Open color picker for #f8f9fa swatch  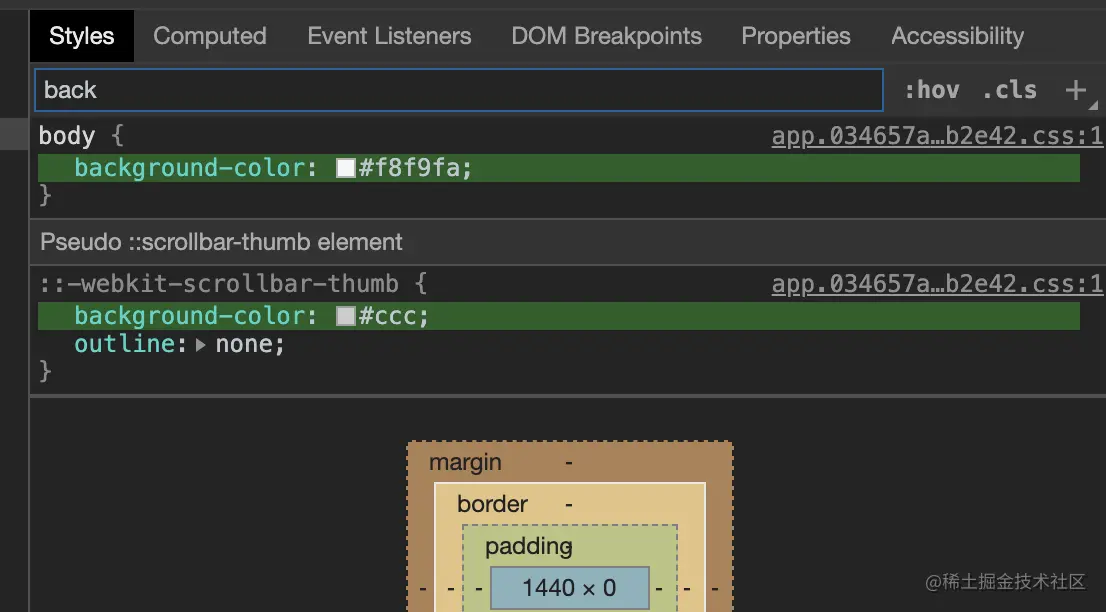346,168
